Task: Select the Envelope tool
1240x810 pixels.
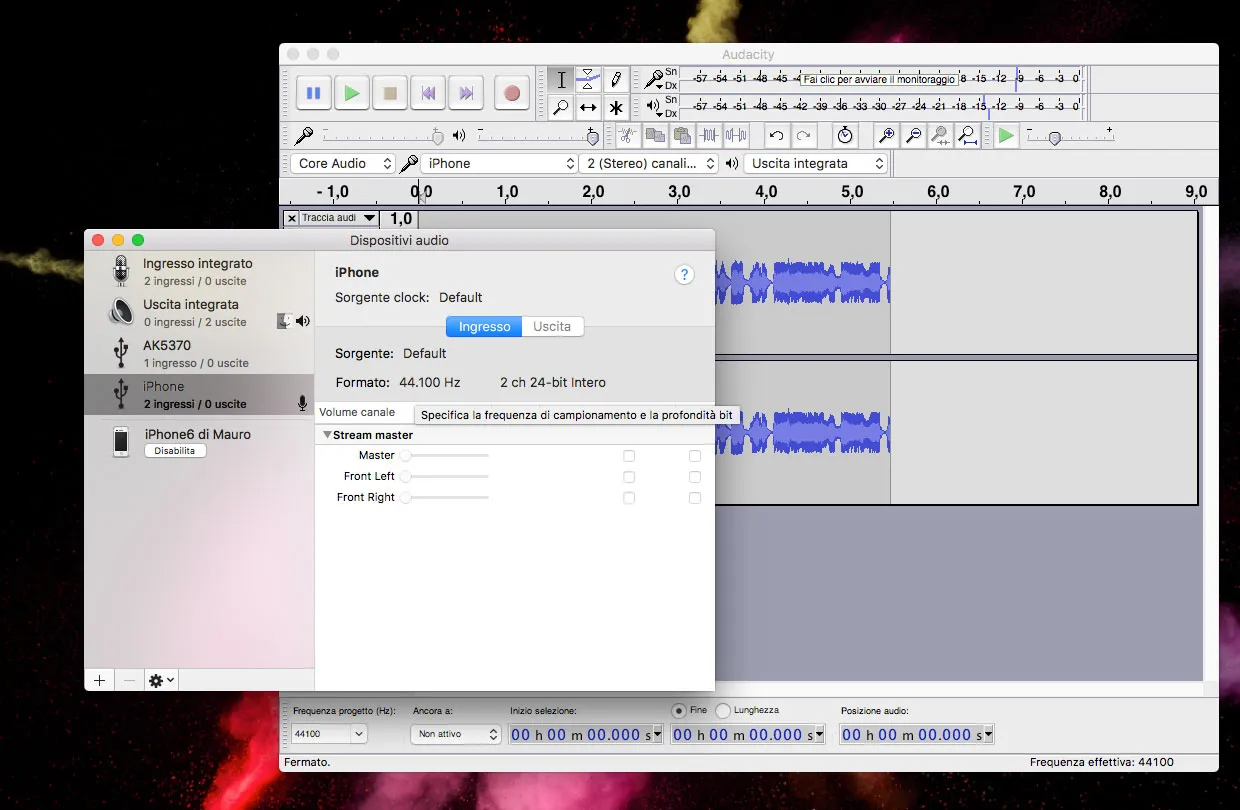Action: (589, 79)
